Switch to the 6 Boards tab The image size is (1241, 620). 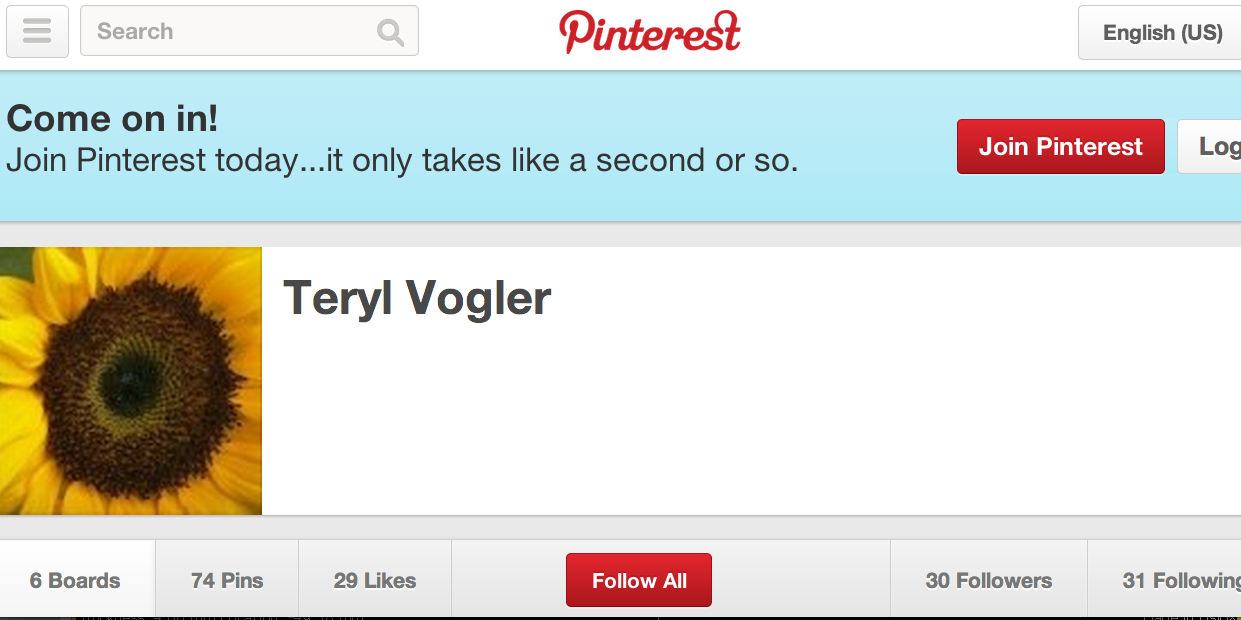click(x=77, y=580)
